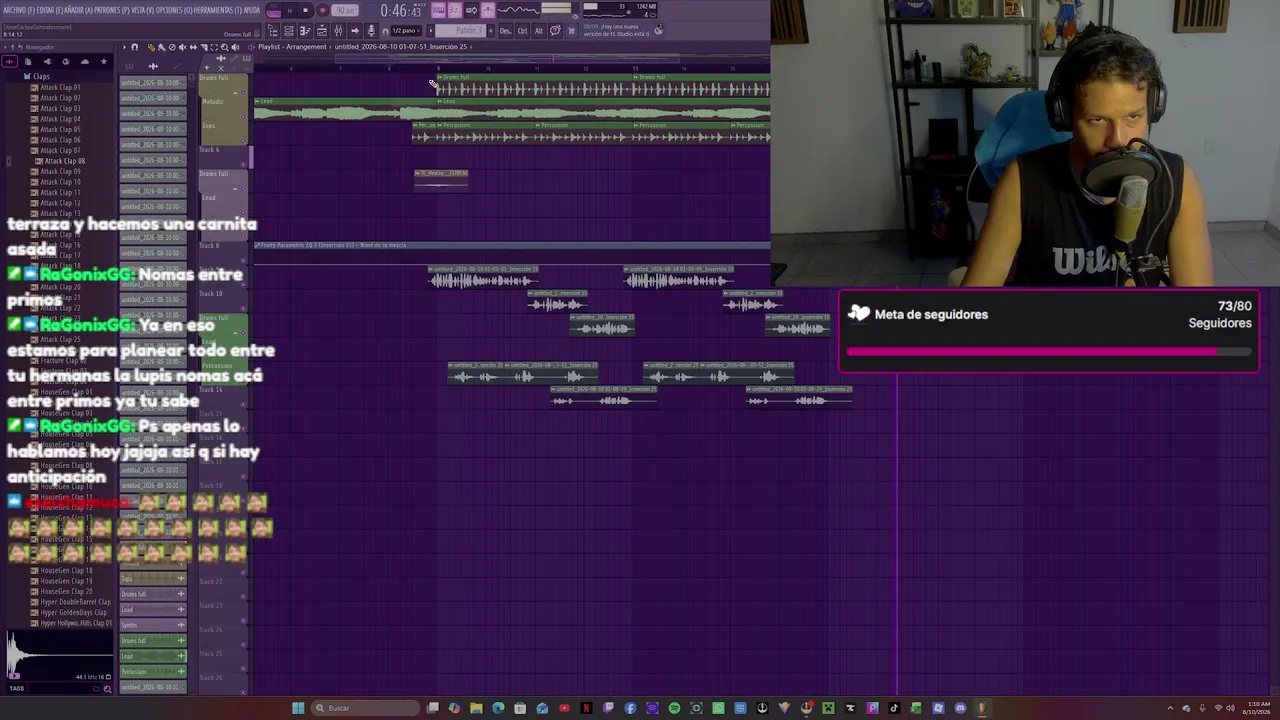
Task: Toggle the Des. modifier button
Action: [505, 31]
